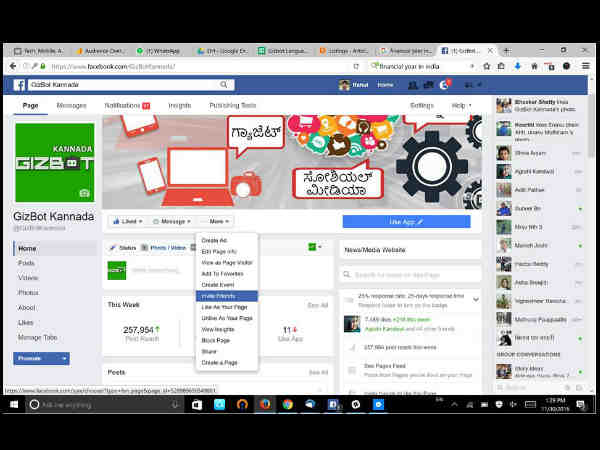Click the search magnifier in Facebook search box
The width and height of the screenshot is (600, 450).
[x=224, y=85]
